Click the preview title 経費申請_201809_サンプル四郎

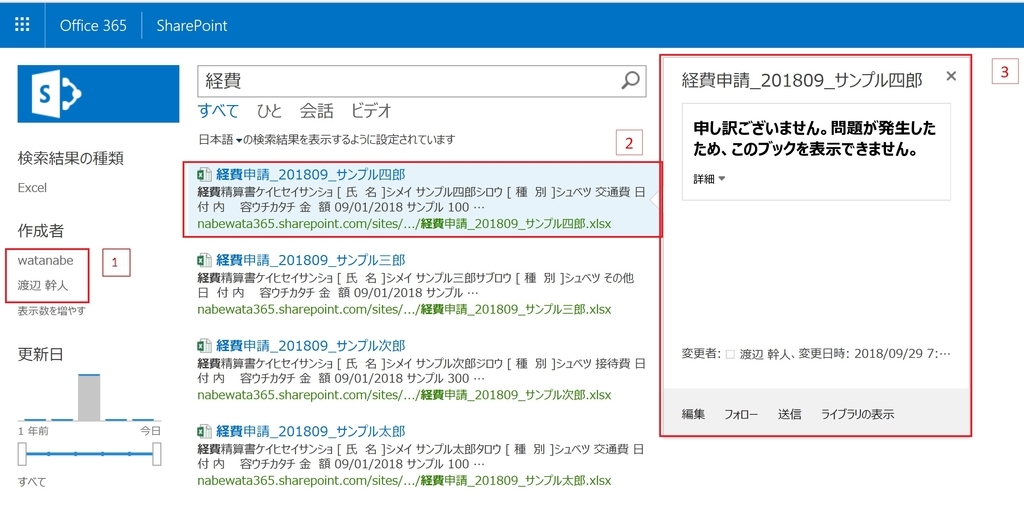pyautogui.click(x=802, y=80)
